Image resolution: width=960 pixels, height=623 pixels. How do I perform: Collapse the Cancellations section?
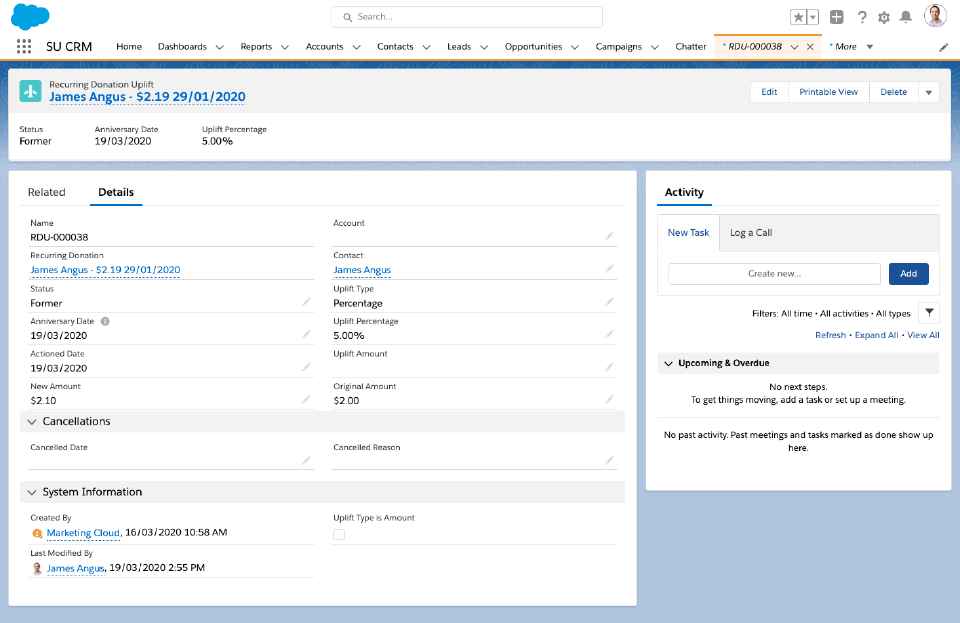pos(32,422)
